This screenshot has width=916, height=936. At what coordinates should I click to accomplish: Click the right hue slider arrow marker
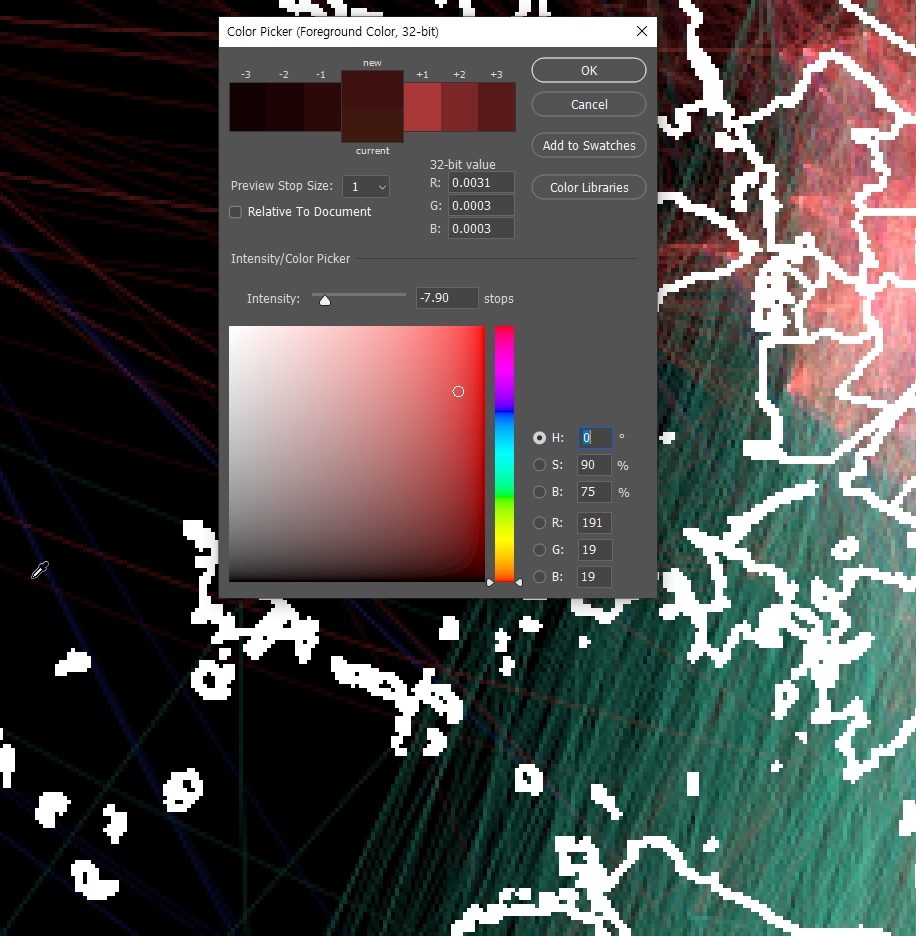[x=518, y=583]
